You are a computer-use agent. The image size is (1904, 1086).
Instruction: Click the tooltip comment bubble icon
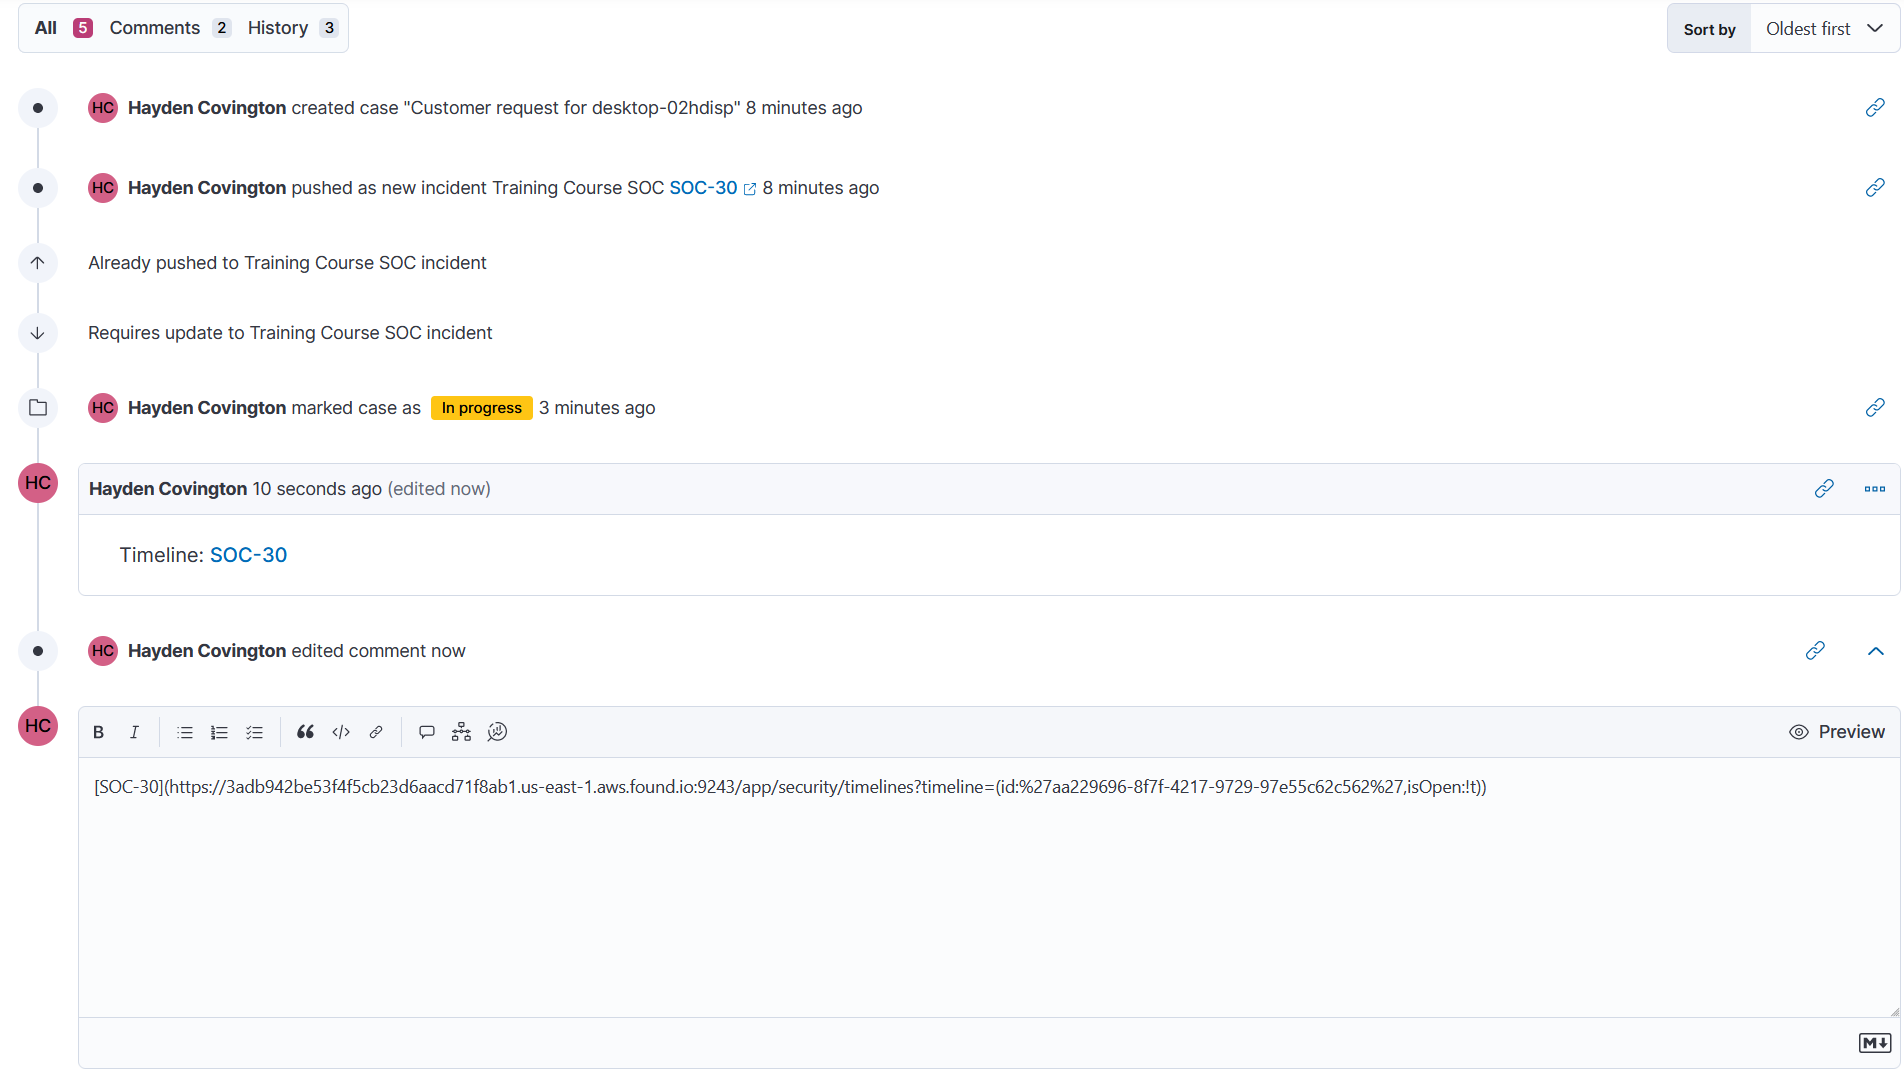(x=427, y=732)
